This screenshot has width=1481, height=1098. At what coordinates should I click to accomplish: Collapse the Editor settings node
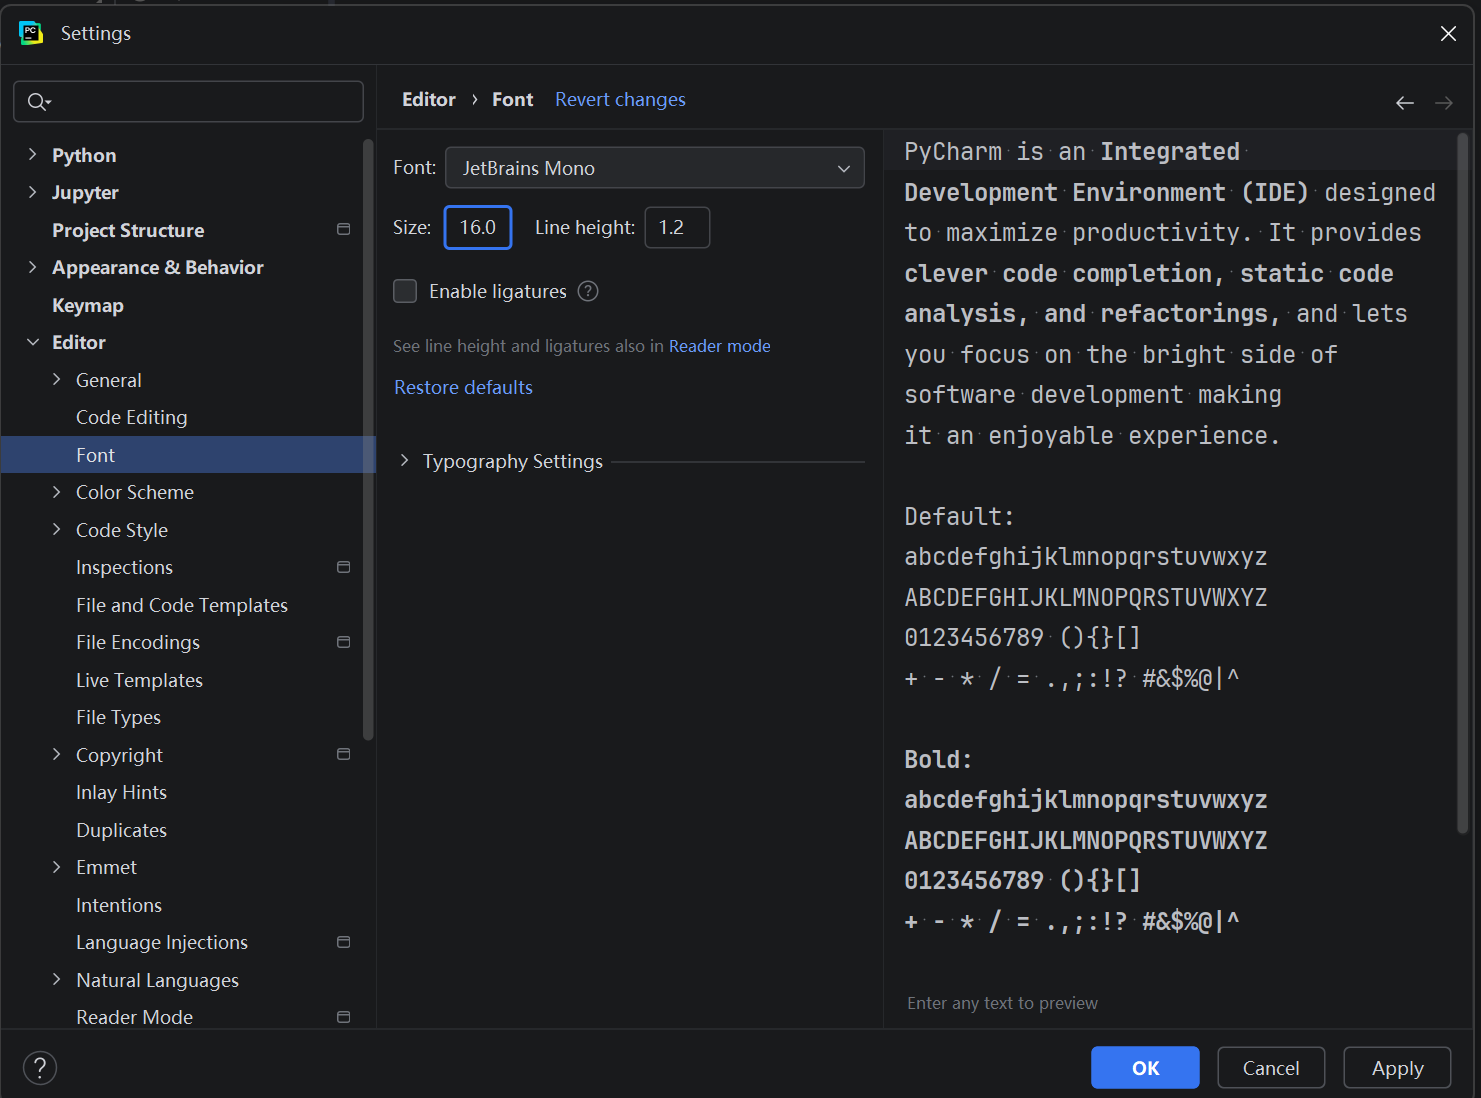[x=33, y=342]
